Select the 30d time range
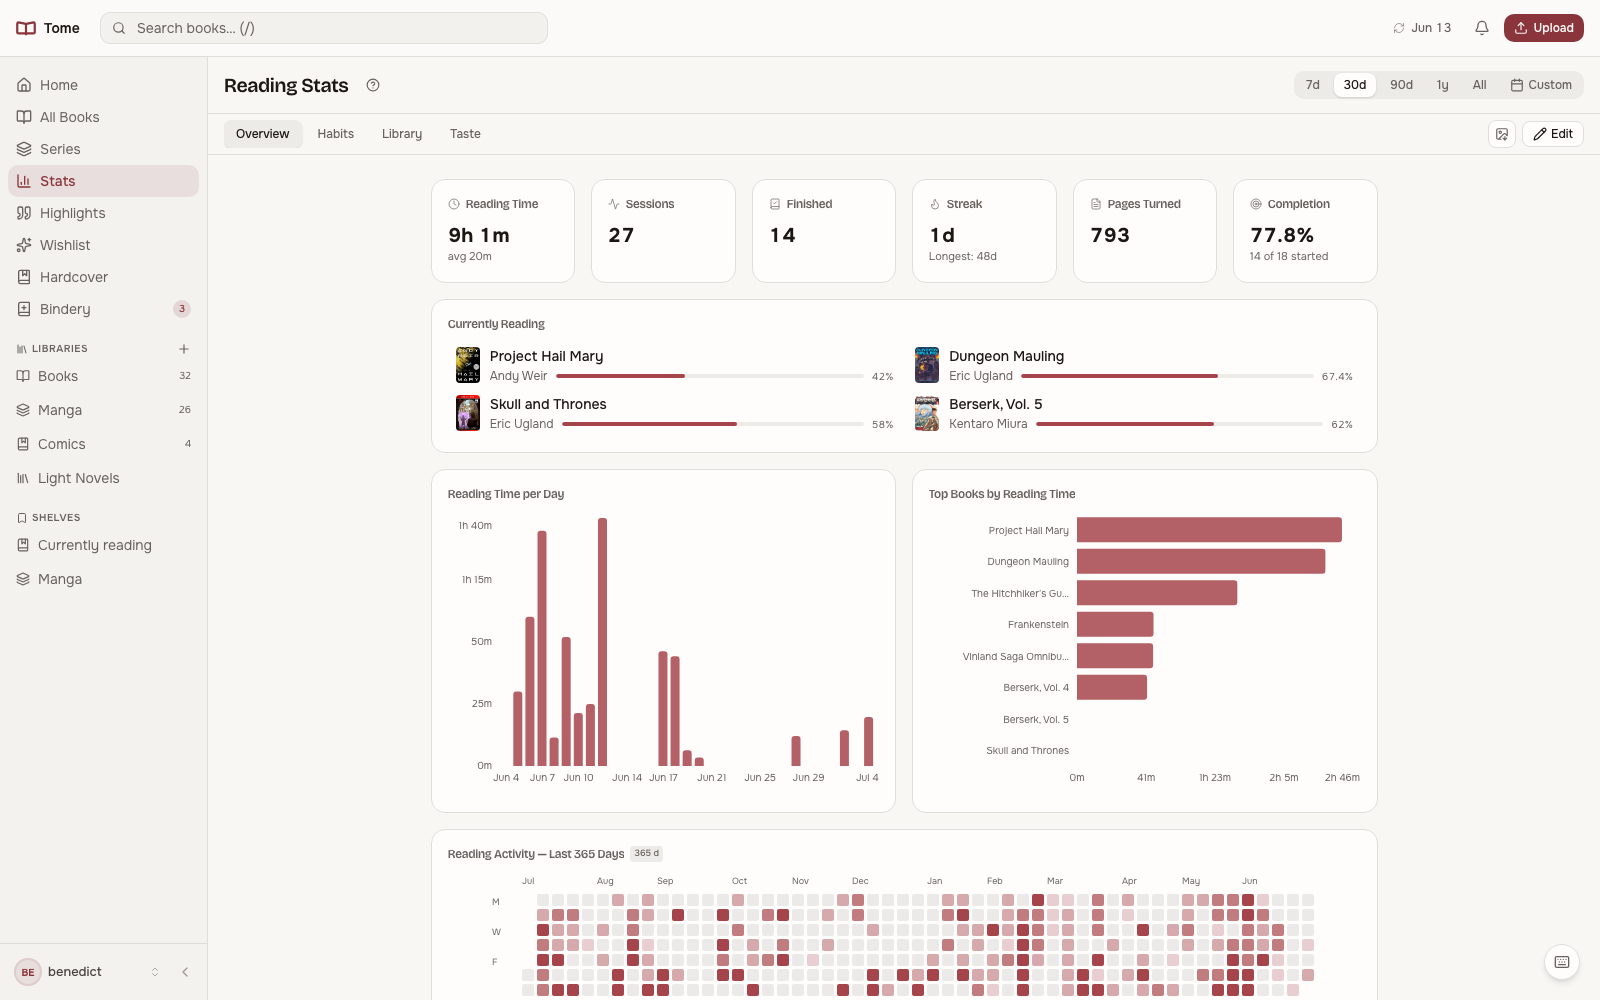Screen dimensions: 1600x1000 tap(1355, 85)
